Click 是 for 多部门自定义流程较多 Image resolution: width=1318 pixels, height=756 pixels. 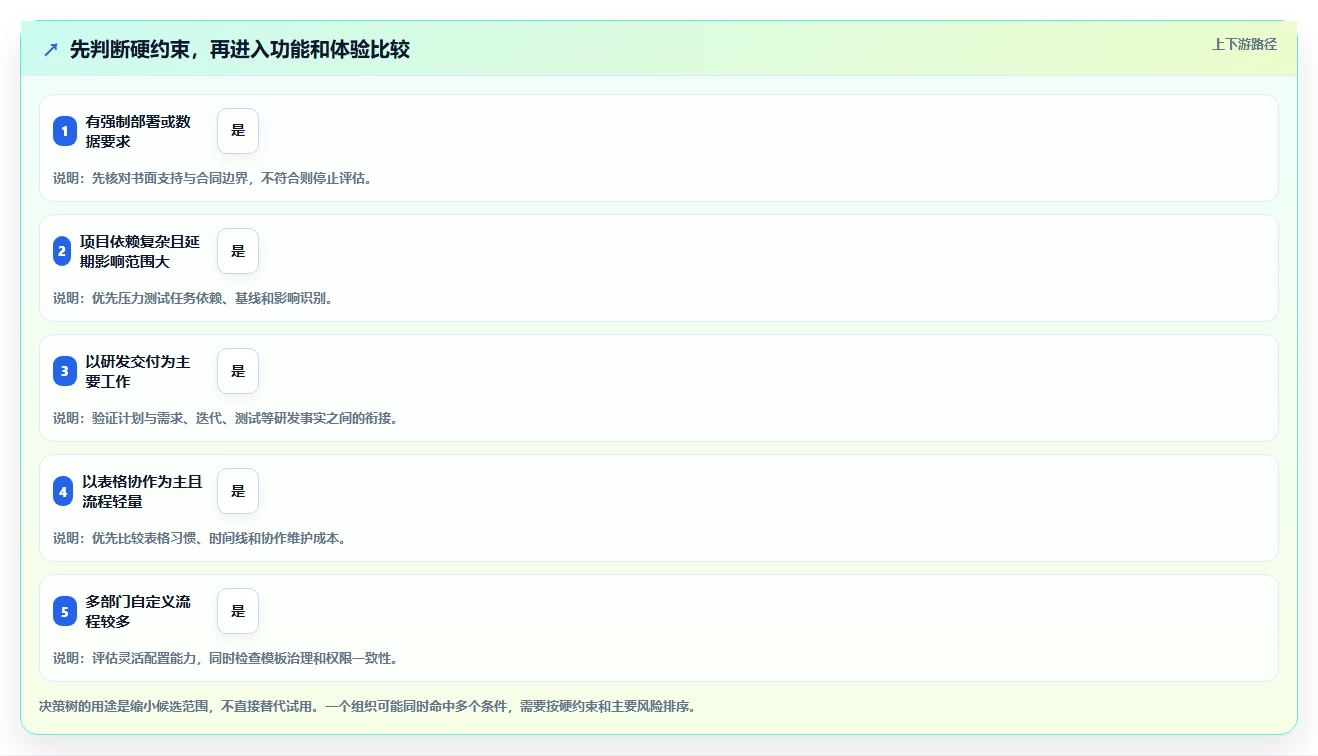coord(238,611)
